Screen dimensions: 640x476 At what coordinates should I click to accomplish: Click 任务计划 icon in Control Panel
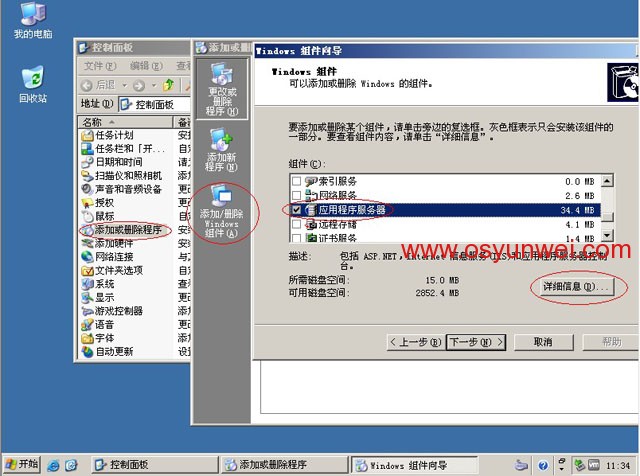87,136
